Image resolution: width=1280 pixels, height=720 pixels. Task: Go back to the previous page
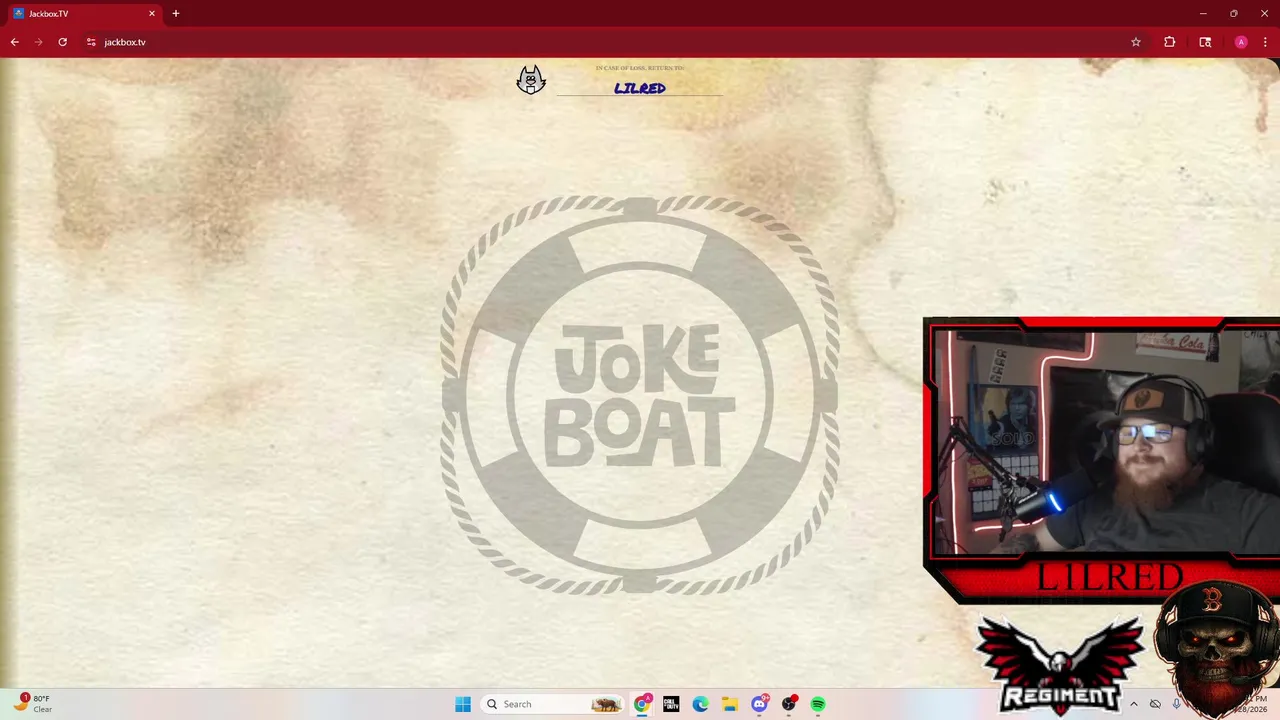(14, 42)
